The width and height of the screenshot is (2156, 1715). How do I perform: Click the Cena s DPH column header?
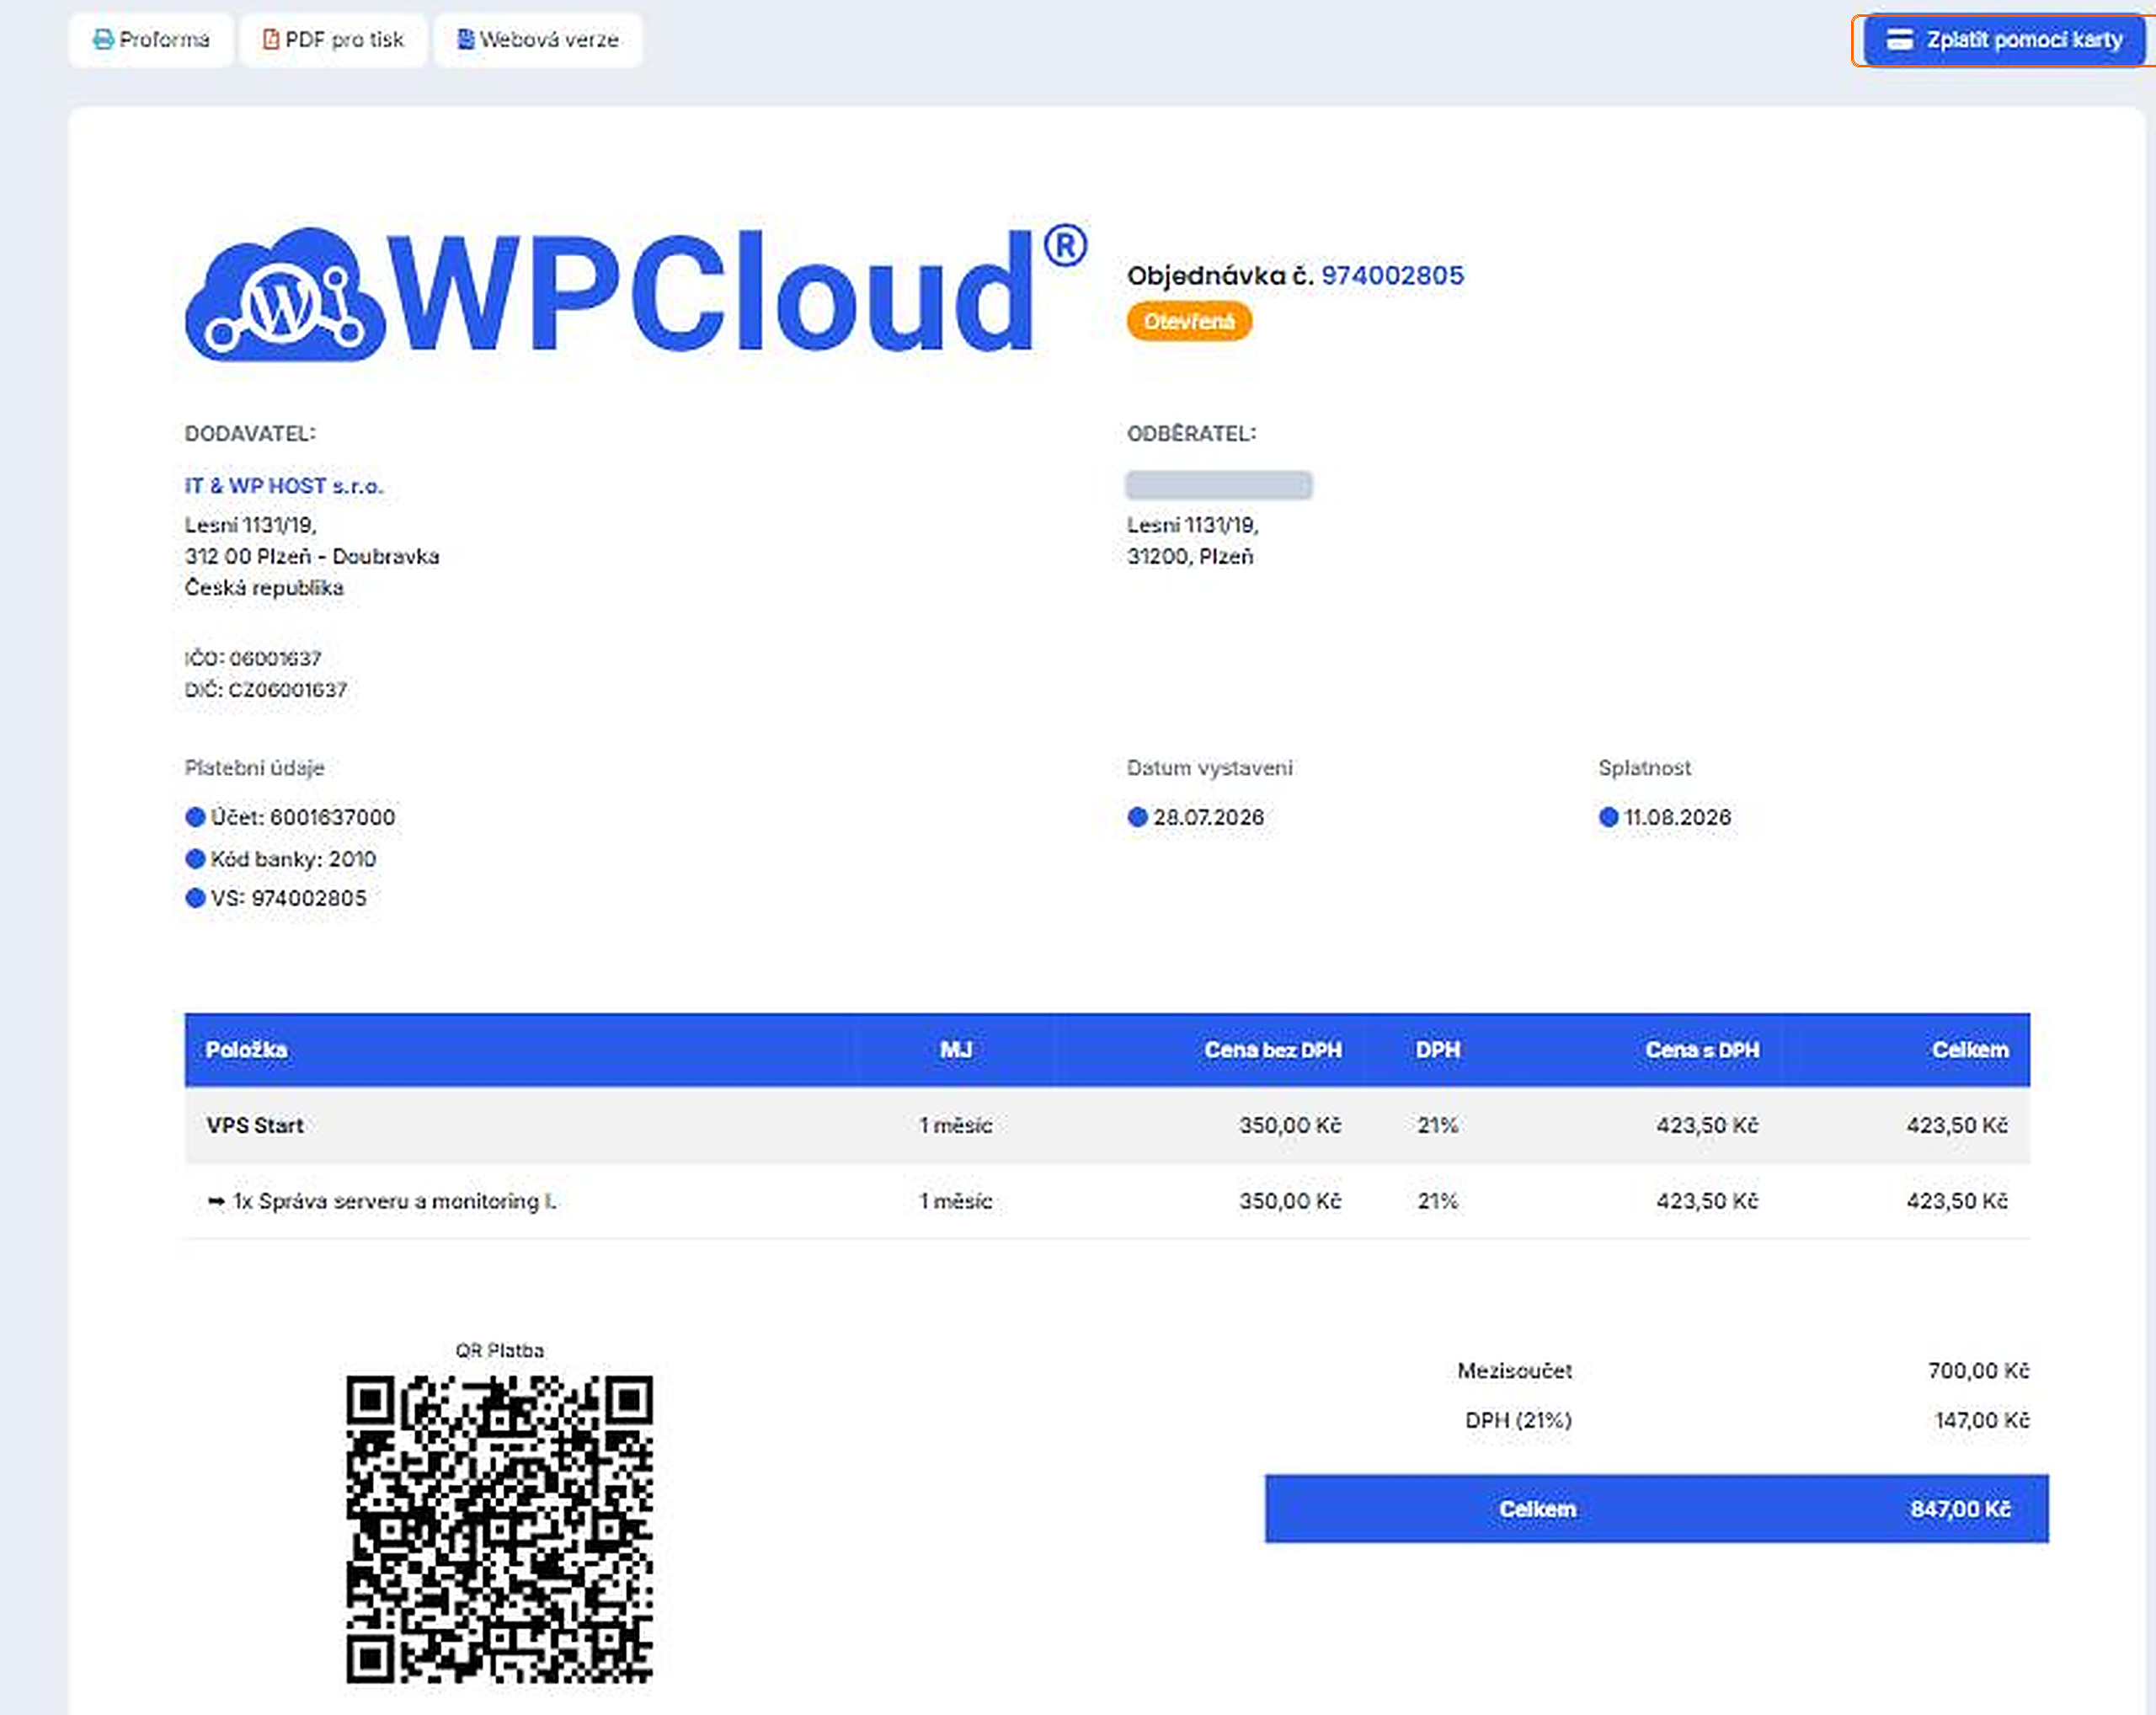(x=1702, y=1050)
